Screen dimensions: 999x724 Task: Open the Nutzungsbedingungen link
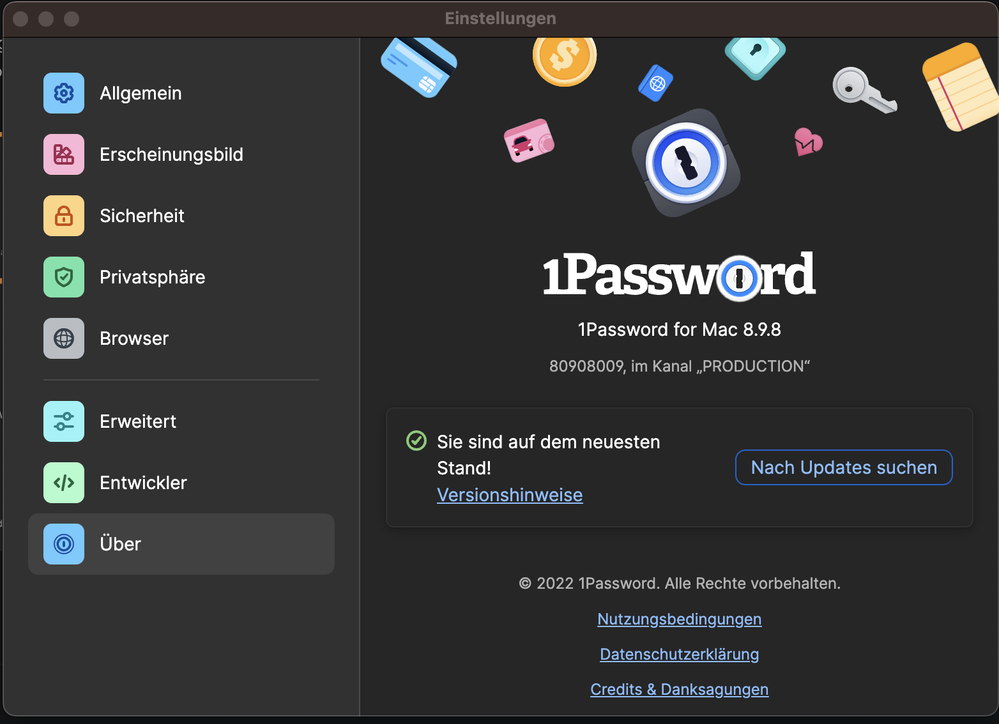click(679, 619)
